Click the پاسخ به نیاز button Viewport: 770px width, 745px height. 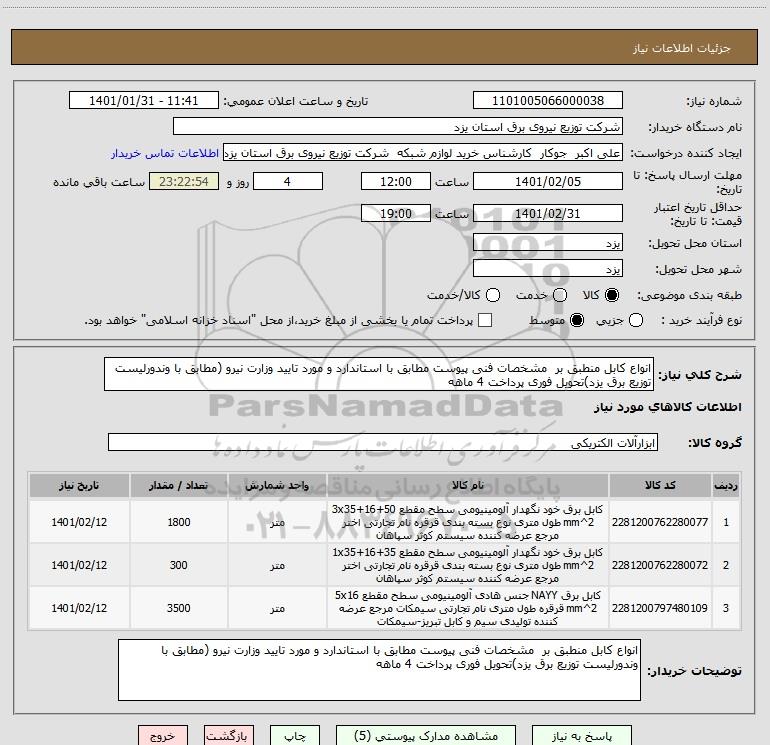tap(582, 736)
